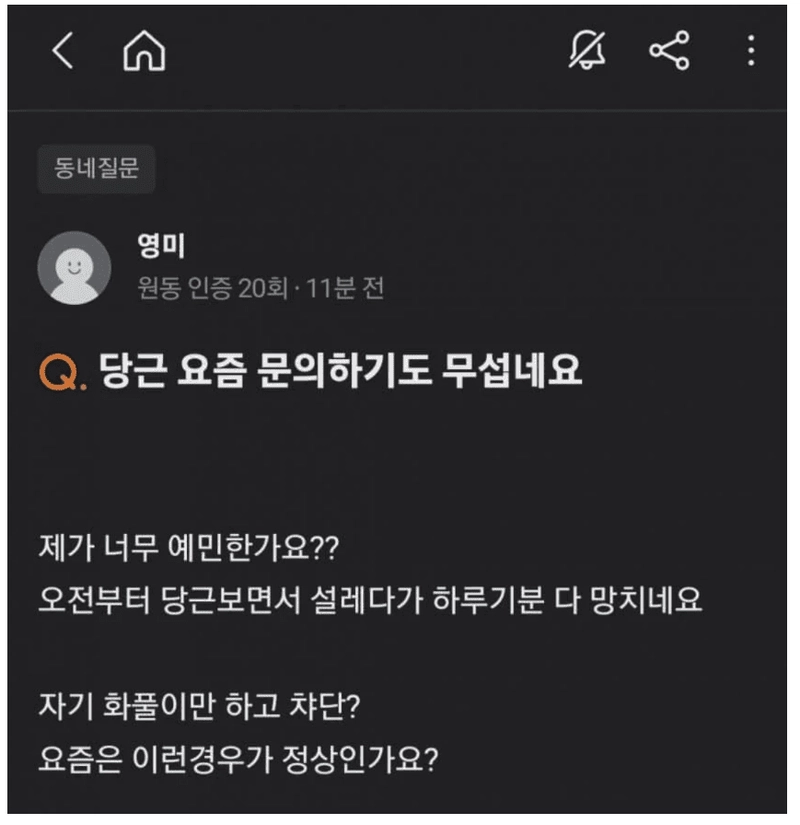Tap the blank area beneath the post title

point(397,460)
